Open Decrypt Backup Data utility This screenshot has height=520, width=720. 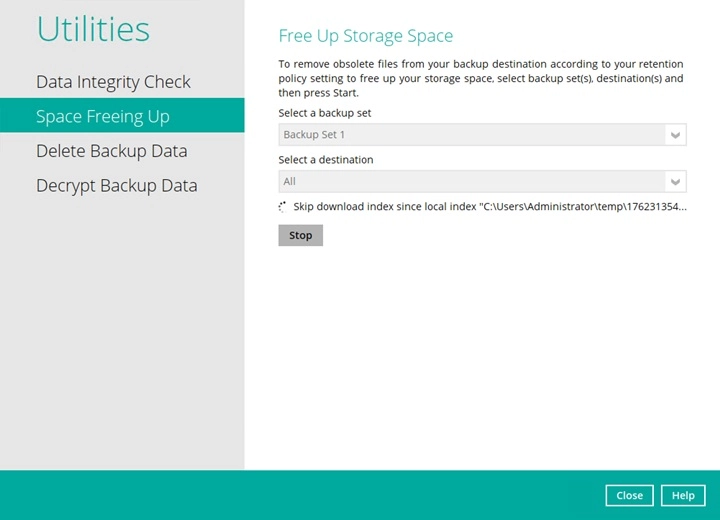116,186
